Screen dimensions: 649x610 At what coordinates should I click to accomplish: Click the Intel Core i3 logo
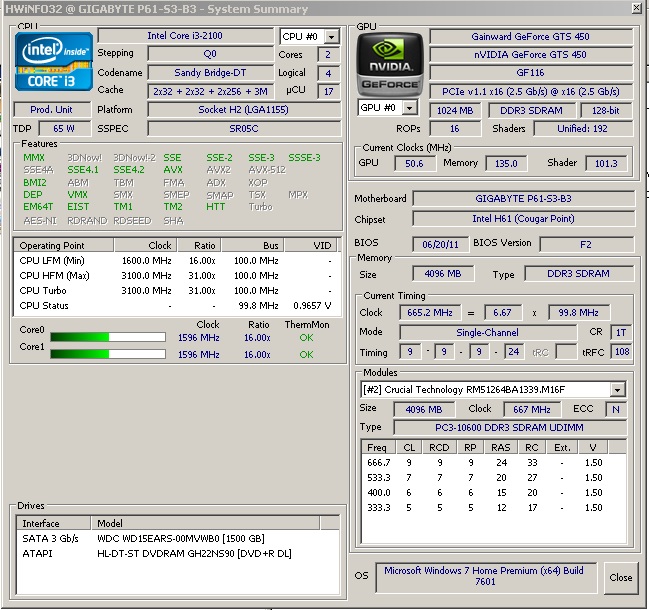coord(53,62)
